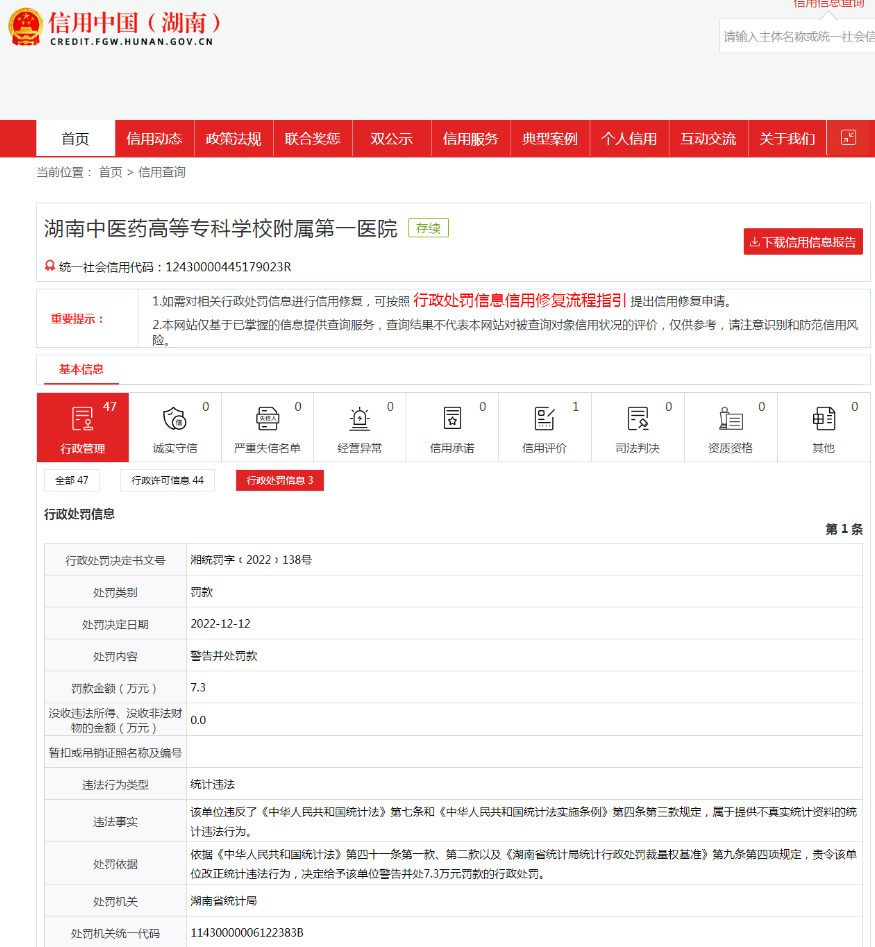
Task: Click the 行政管理 category icon
Action: coord(82,419)
